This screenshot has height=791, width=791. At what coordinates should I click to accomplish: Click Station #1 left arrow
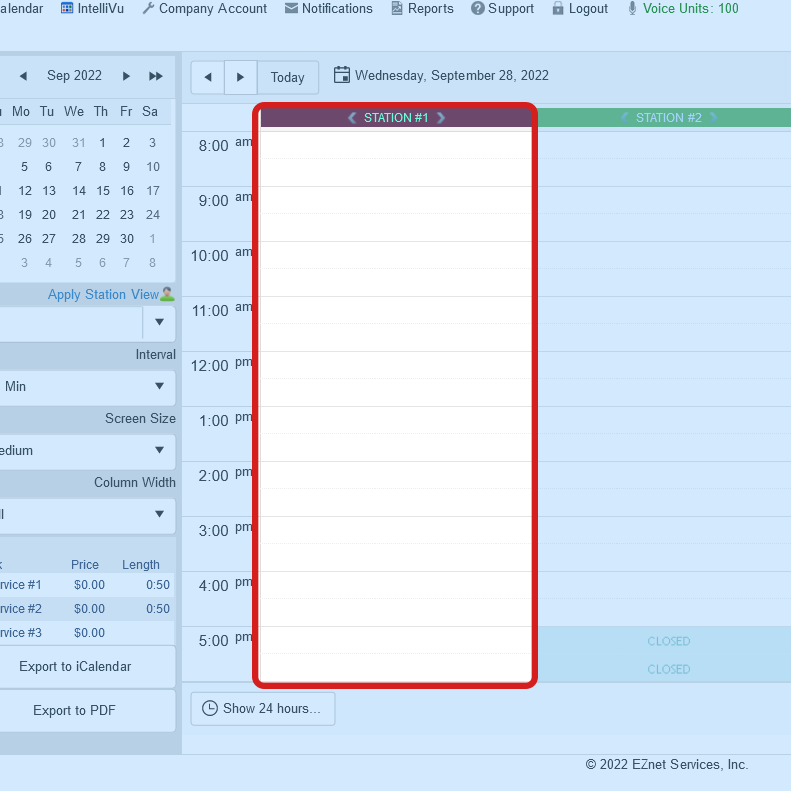point(352,118)
